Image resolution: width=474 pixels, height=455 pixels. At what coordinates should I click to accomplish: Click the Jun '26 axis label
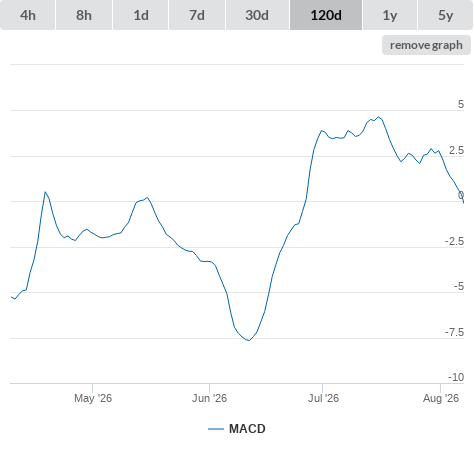209,398
